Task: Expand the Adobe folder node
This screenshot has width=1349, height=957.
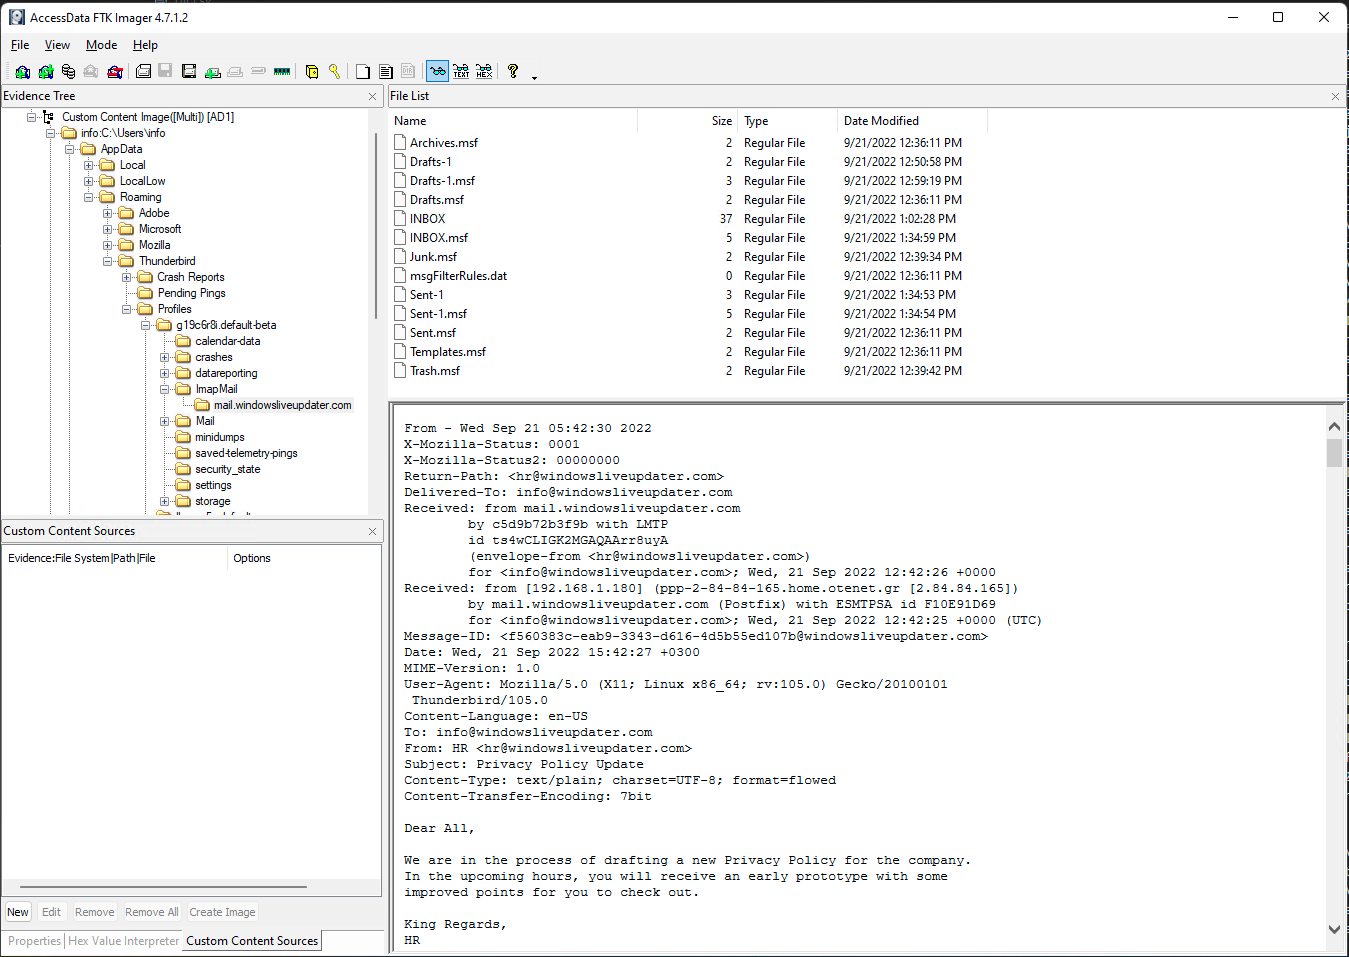Action: point(107,213)
